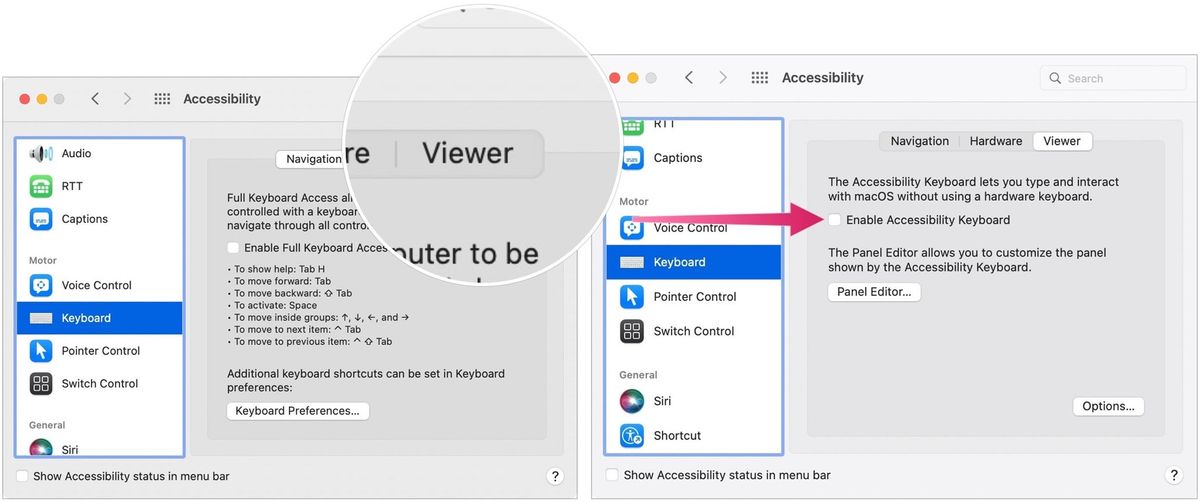Select Keyboard row in right window sidebar
1200x502 pixels.
694,262
